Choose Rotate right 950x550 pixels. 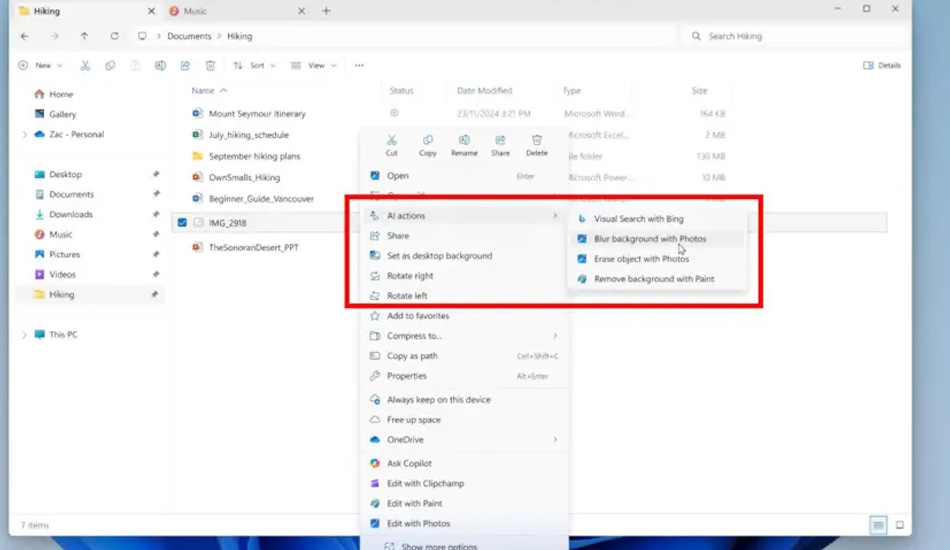click(x=464, y=276)
